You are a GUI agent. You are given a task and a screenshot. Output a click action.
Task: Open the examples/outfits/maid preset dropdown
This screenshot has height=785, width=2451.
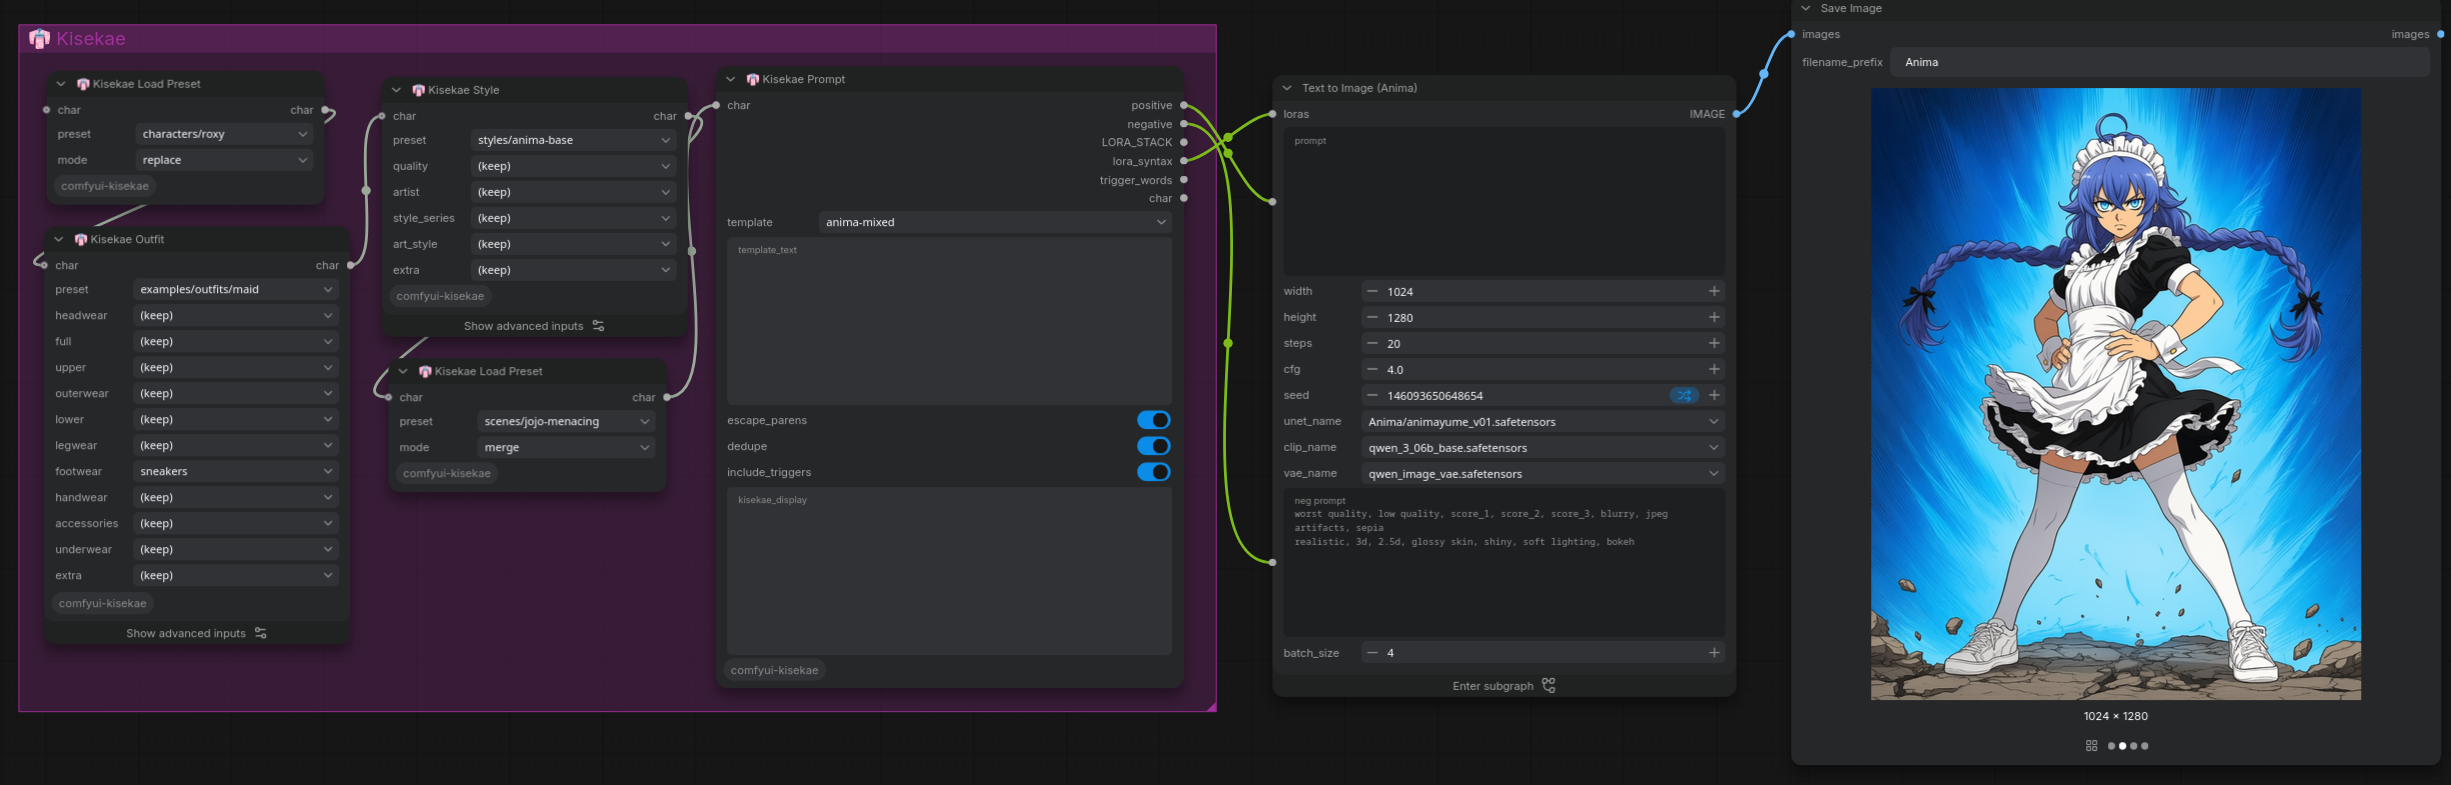pos(236,289)
